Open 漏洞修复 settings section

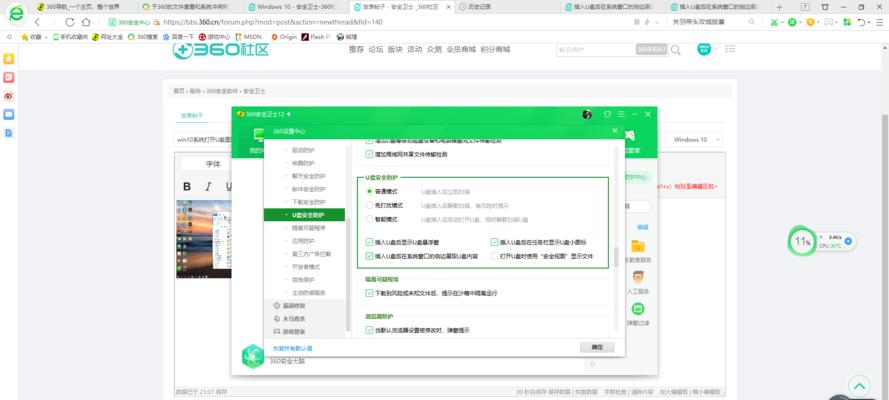coord(294,306)
